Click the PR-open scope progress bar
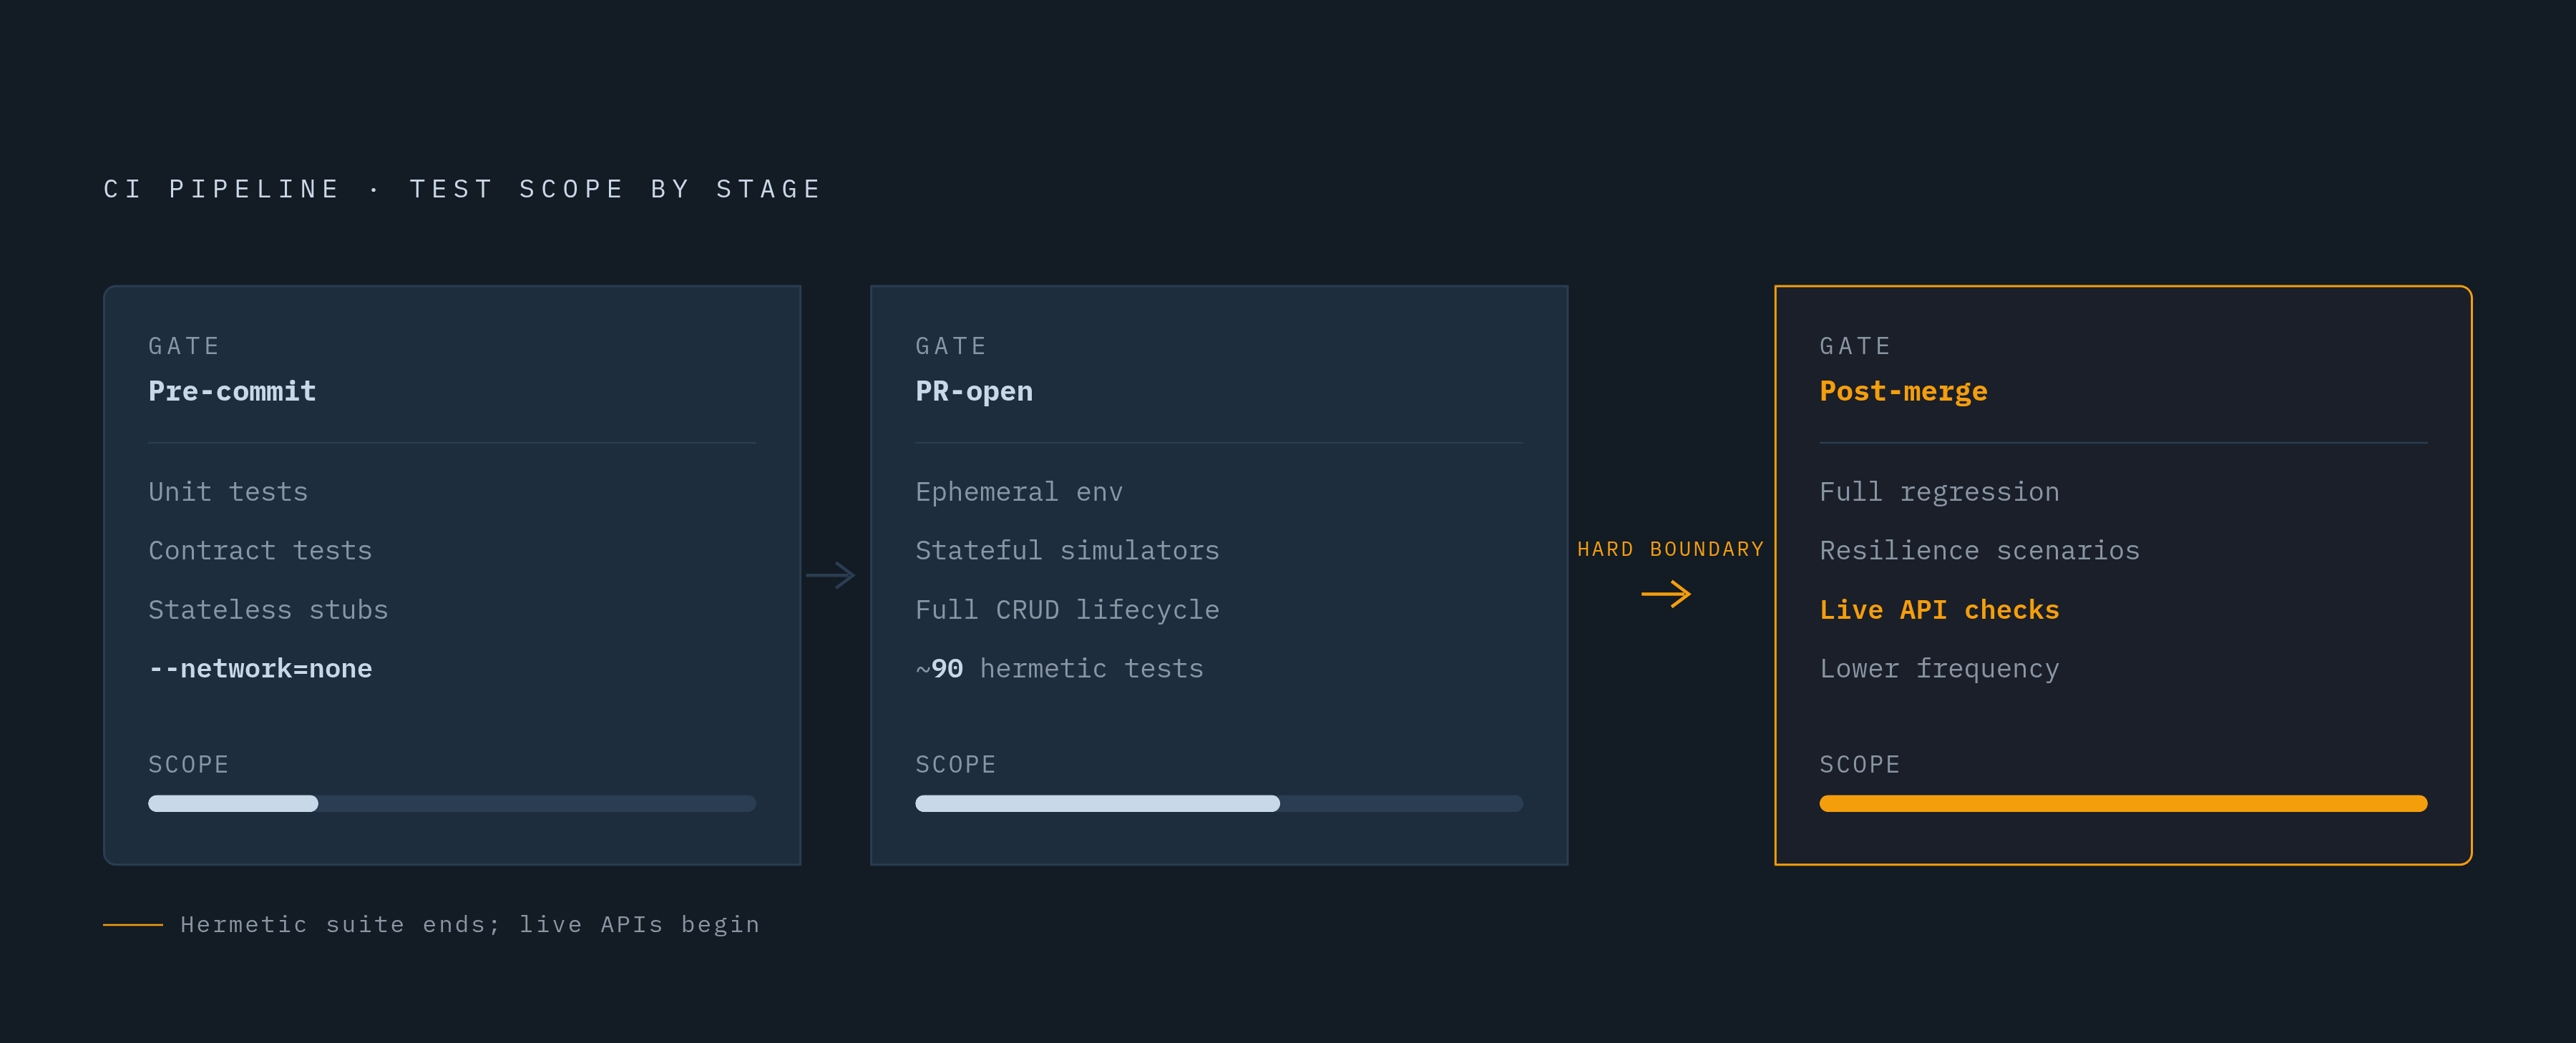 click(x=1219, y=803)
